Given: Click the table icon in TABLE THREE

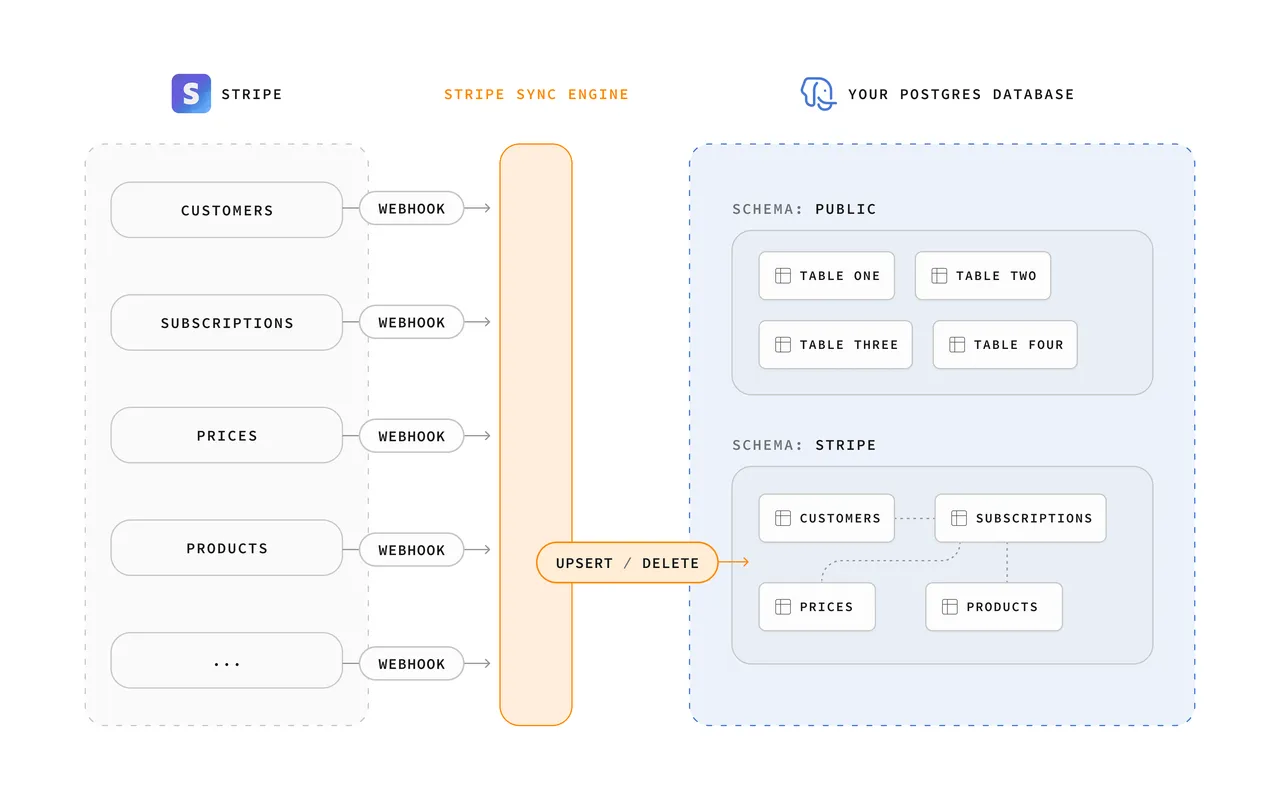Looking at the screenshot, I should pos(783,345).
